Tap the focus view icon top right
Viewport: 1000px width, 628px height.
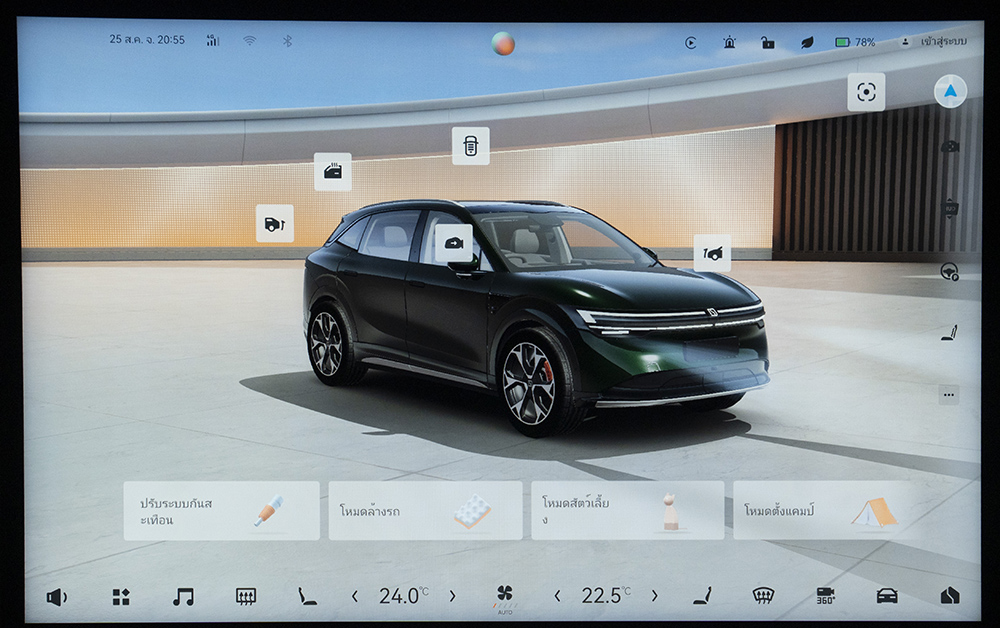(866, 92)
